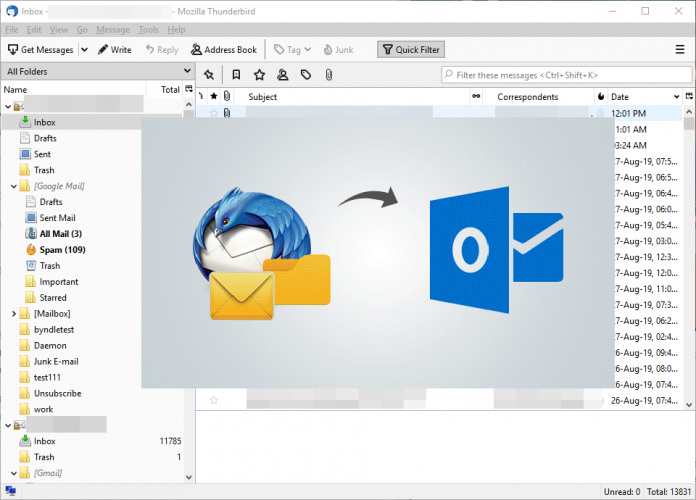Image resolution: width=696 pixels, height=500 pixels.
Task: Open the Junk E-mail folder
Action: tap(56, 361)
